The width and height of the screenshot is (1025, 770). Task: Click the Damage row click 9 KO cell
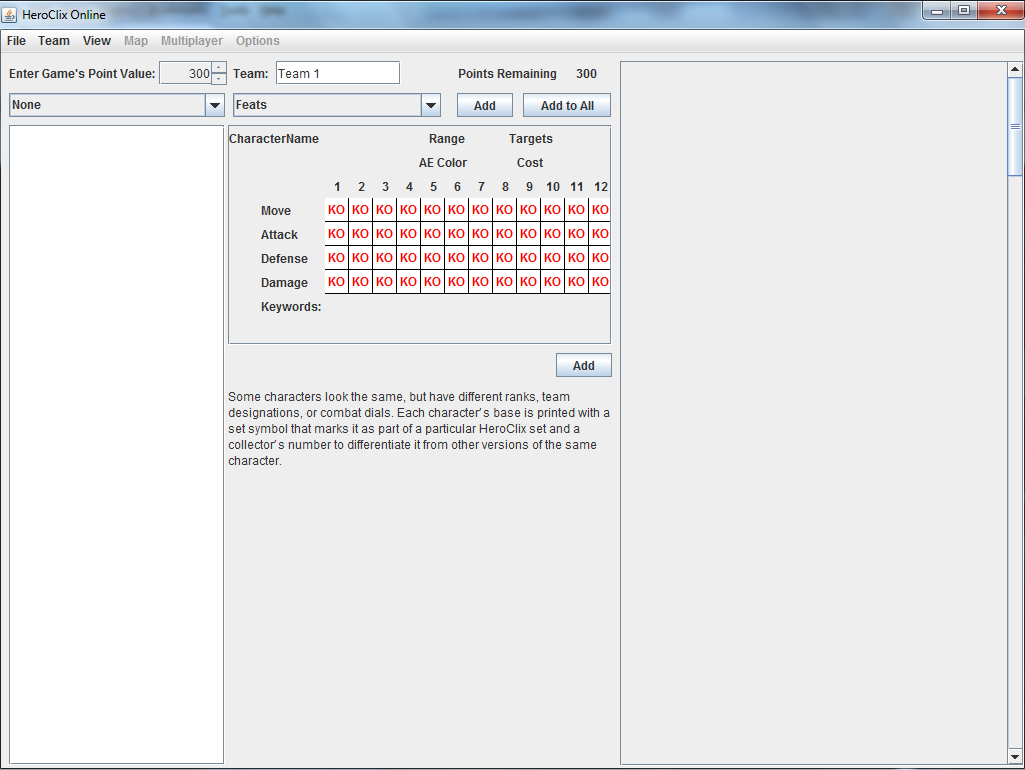(528, 282)
